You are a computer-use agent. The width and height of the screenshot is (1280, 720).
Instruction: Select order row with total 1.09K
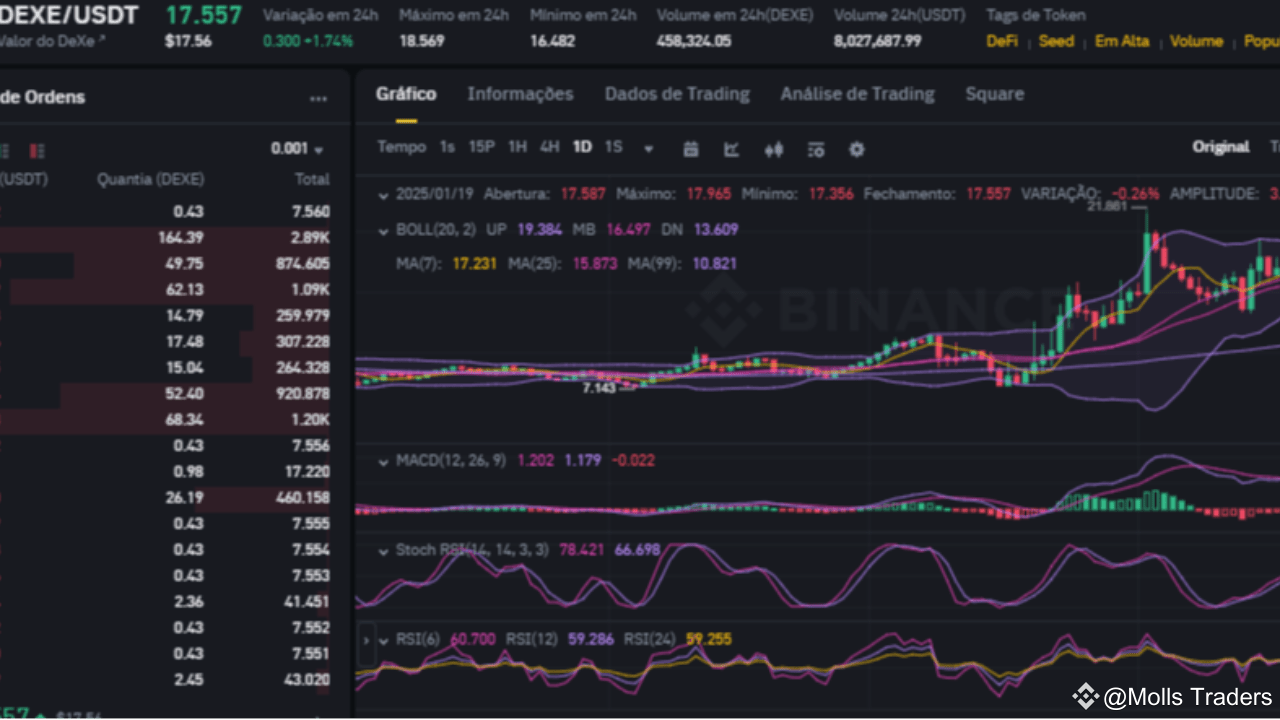165,290
